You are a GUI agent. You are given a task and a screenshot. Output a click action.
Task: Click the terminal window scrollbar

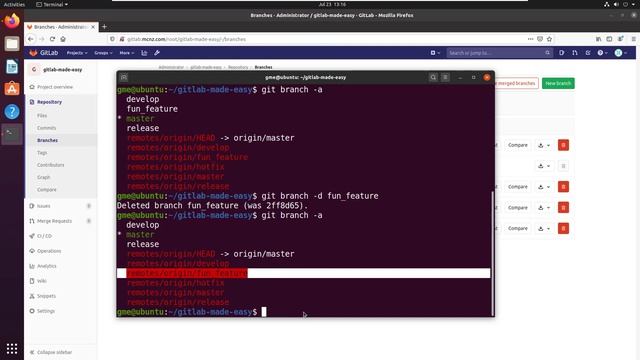492,253
